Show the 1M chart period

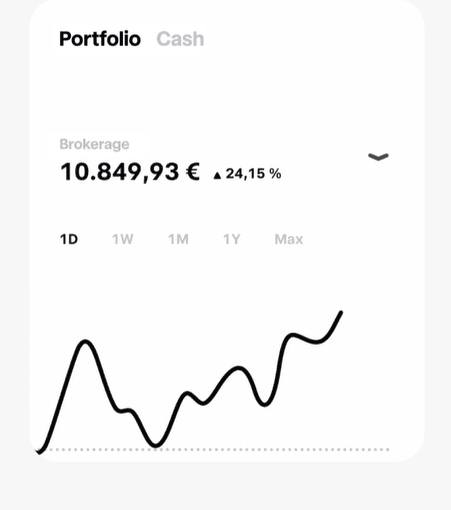coord(178,239)
